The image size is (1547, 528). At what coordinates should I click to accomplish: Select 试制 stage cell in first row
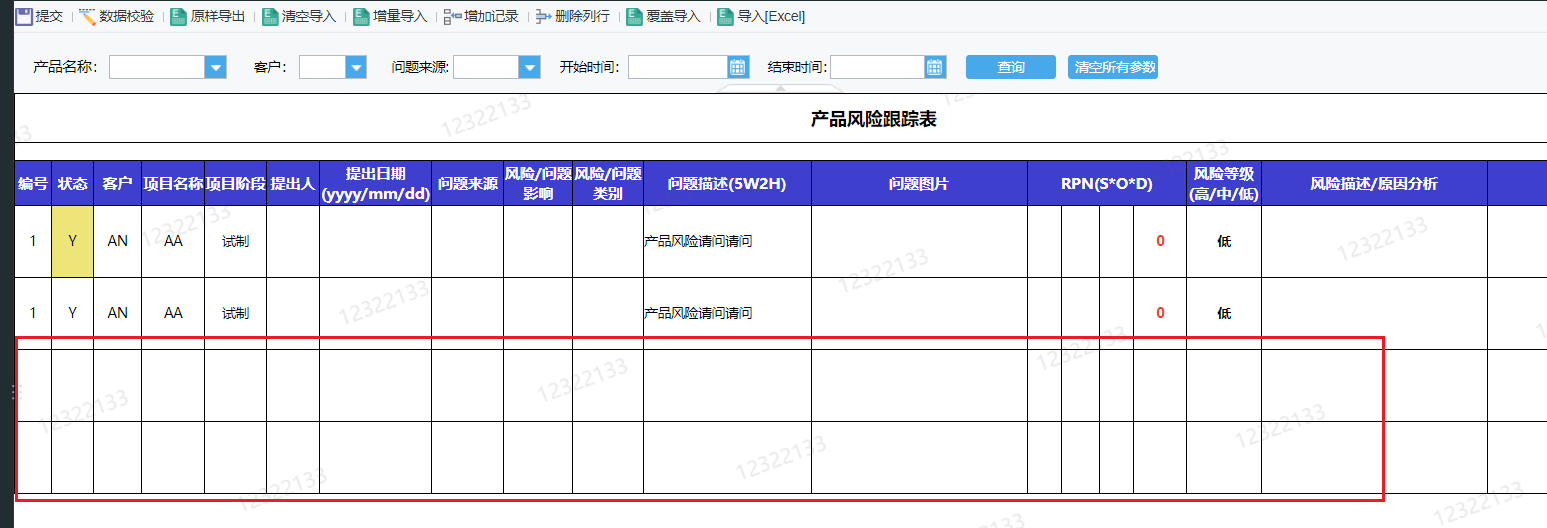[236, 241]
